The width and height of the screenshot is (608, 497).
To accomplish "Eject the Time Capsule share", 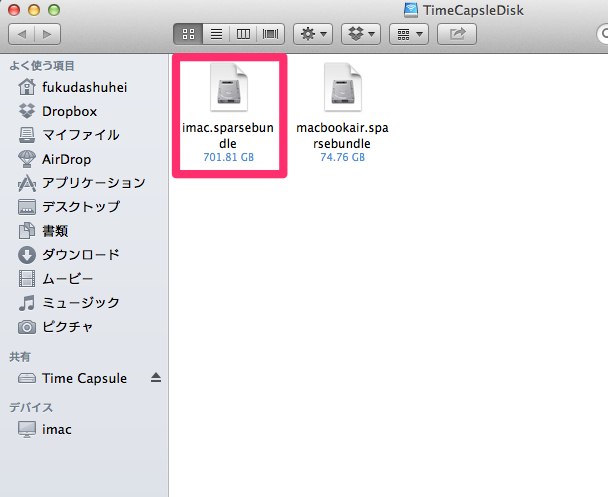I will pos(156,377).
